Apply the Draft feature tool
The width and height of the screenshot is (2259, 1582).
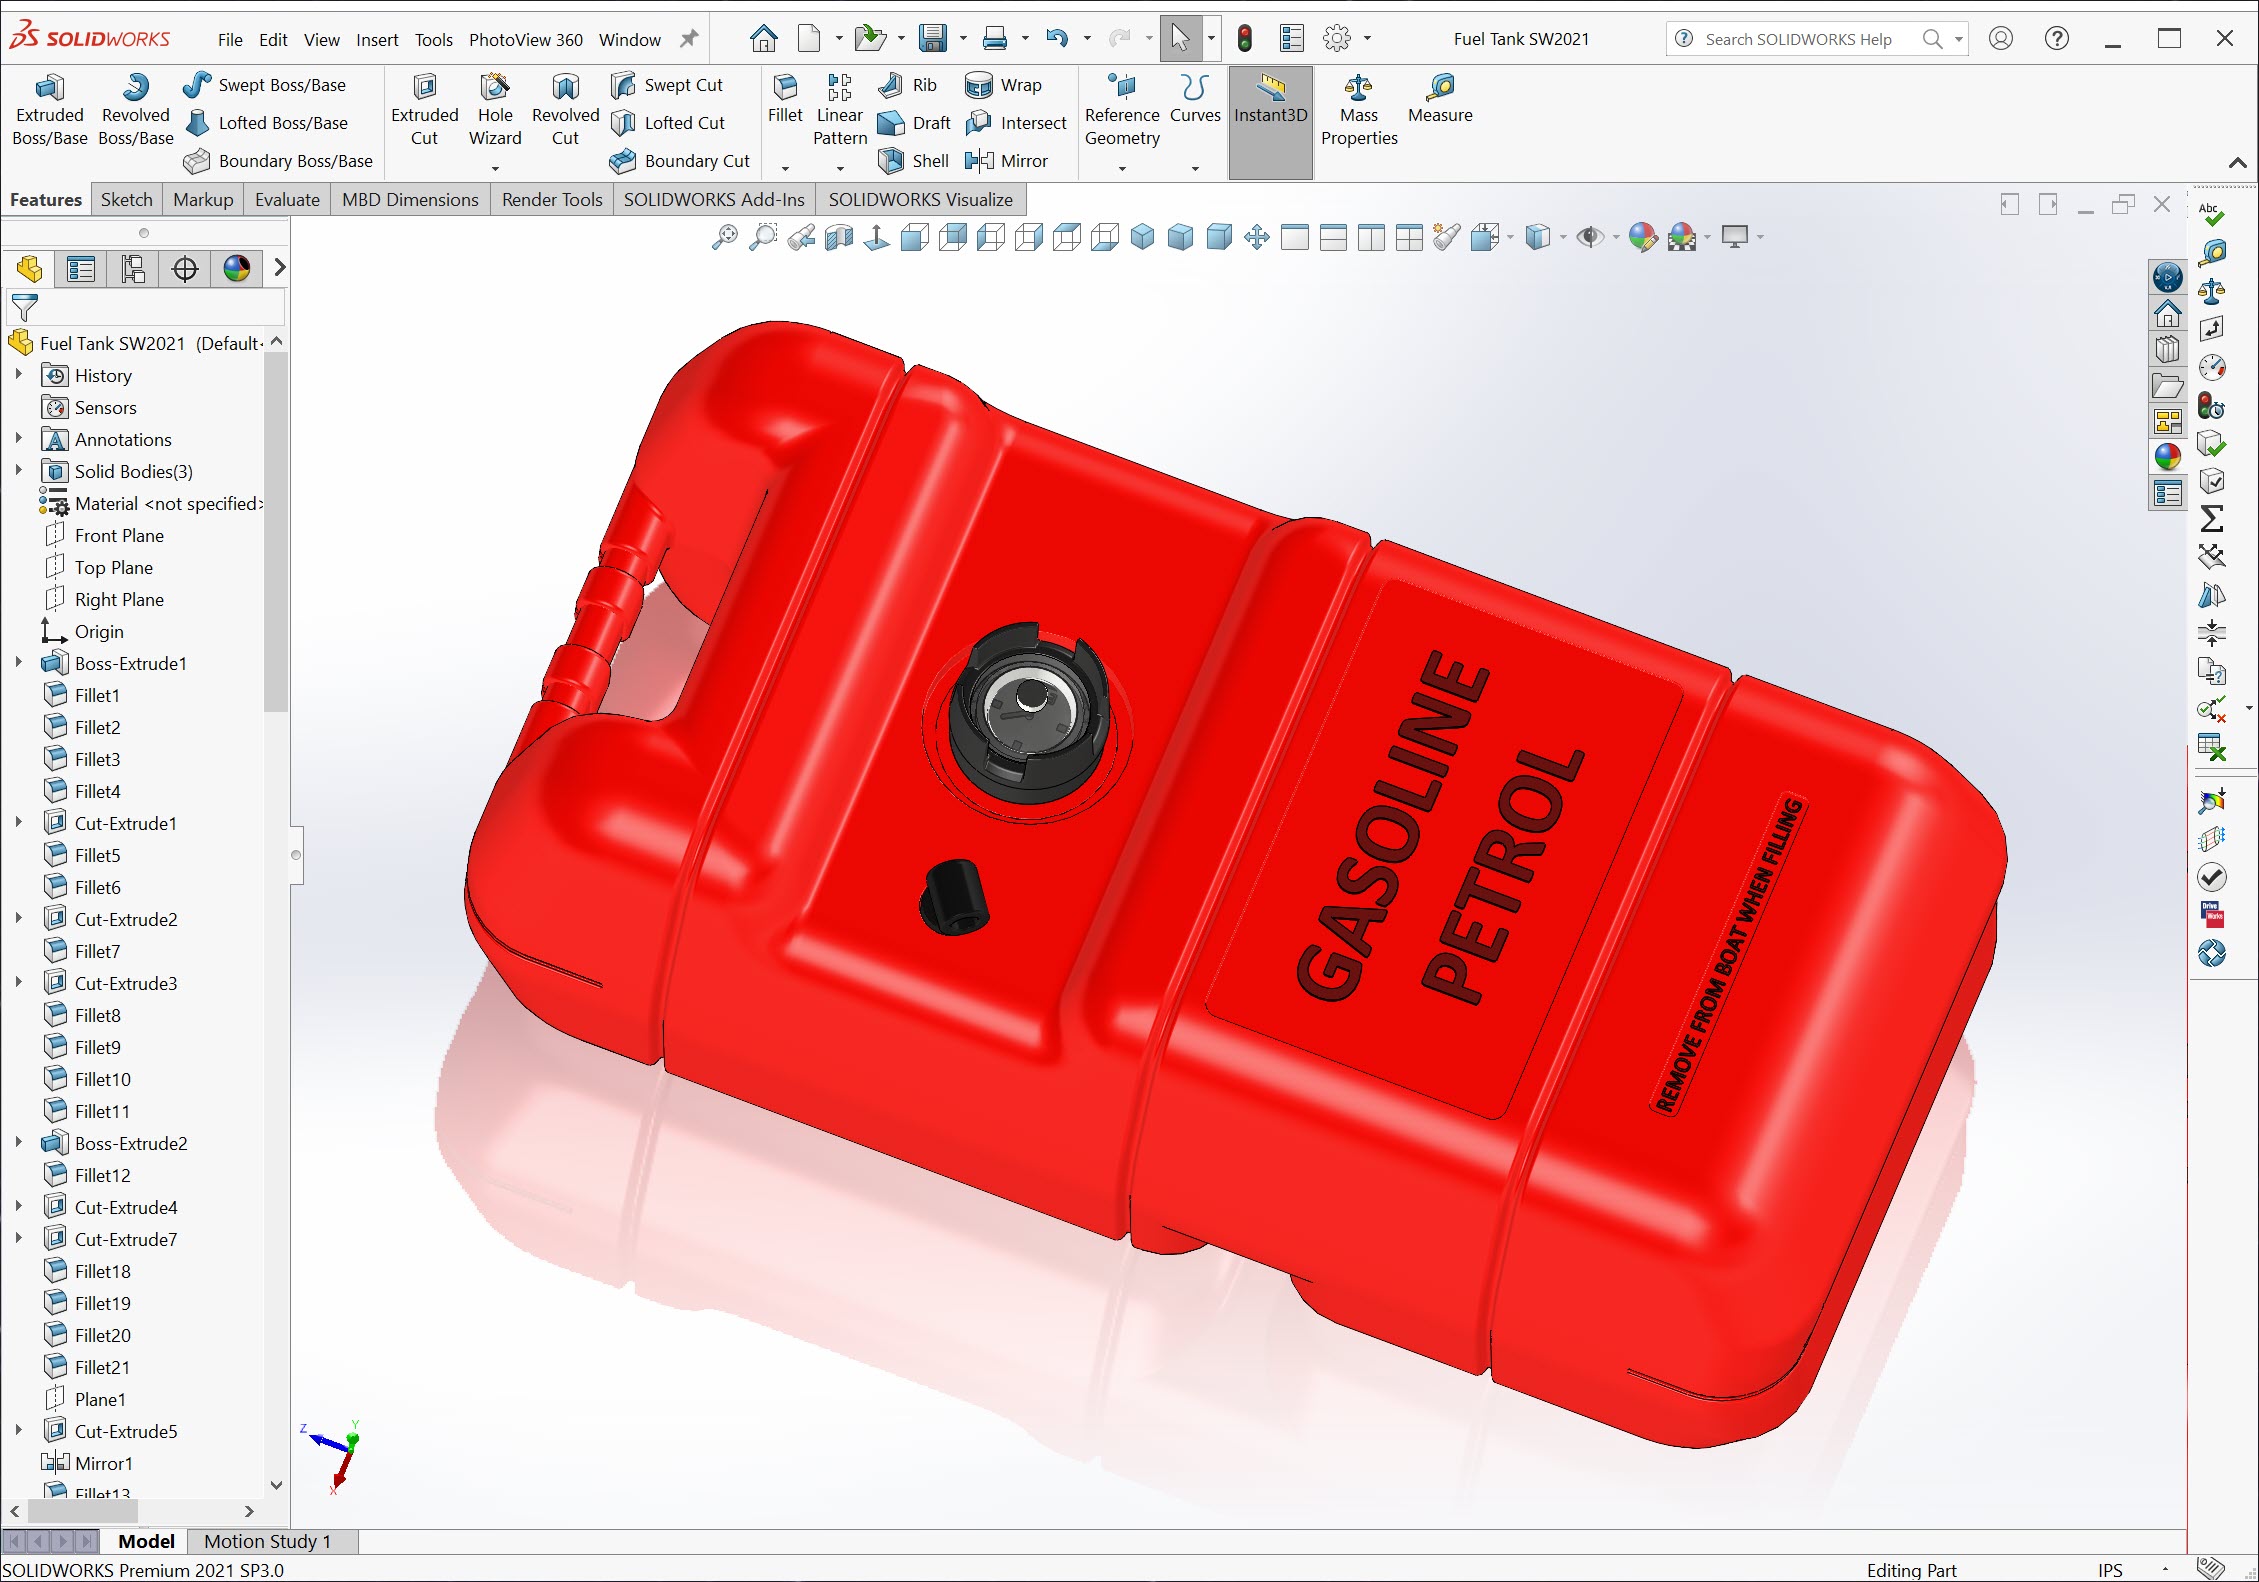[914, 123]
